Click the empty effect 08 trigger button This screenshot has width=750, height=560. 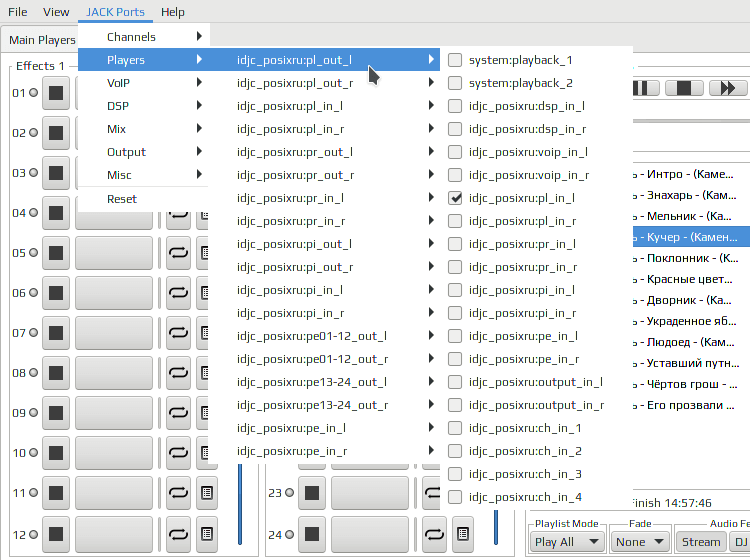coord(114,373)
